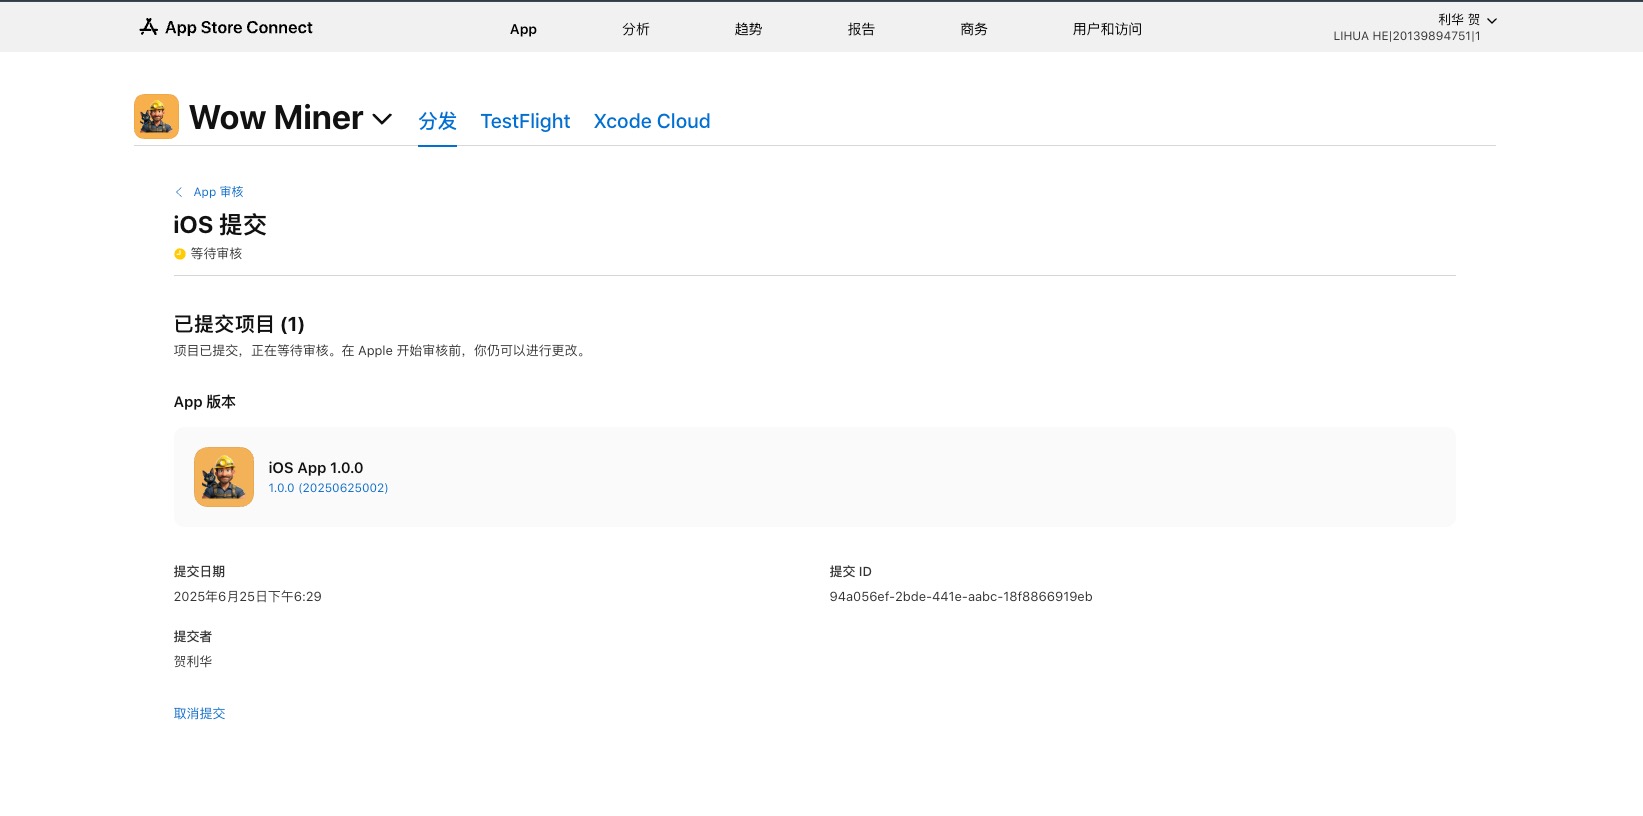The height and width of the screenshot is (816, 1643).
Task: Open the Wow Miner app switcher chevron
Action: point(382,119)
